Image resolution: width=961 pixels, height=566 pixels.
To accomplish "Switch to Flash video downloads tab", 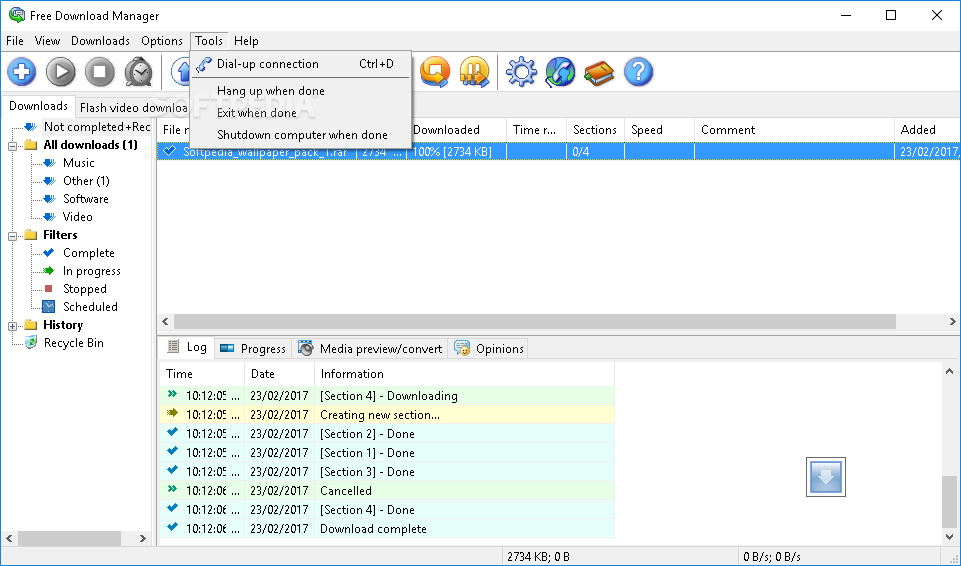I will coord(133,108).
